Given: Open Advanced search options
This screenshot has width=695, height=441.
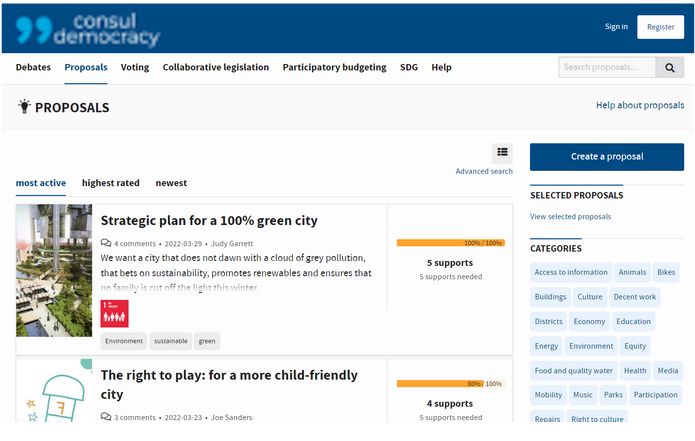Looking at the screenshot, I should (484, 171).
